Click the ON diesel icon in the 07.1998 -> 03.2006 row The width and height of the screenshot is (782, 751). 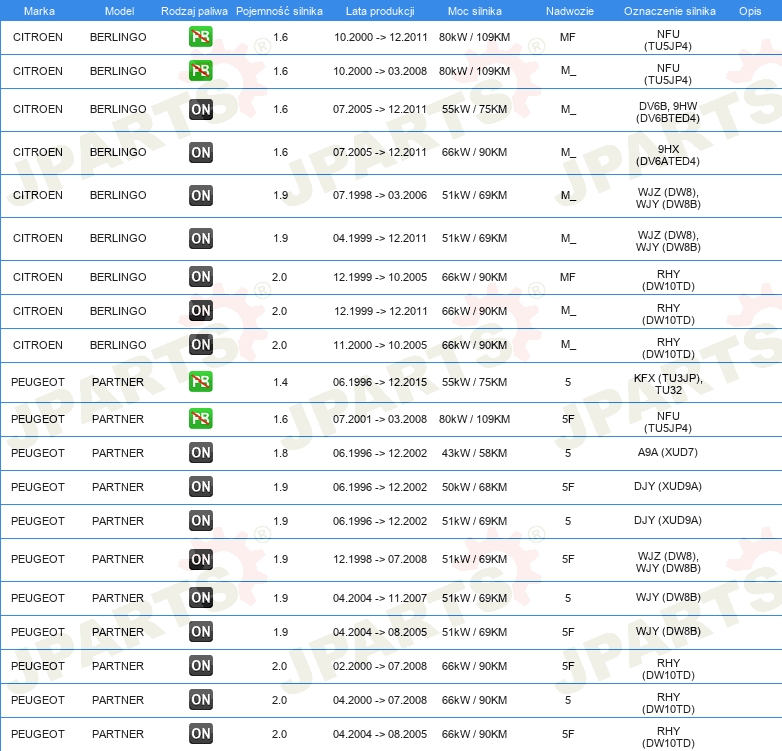[x=200, y=195]
